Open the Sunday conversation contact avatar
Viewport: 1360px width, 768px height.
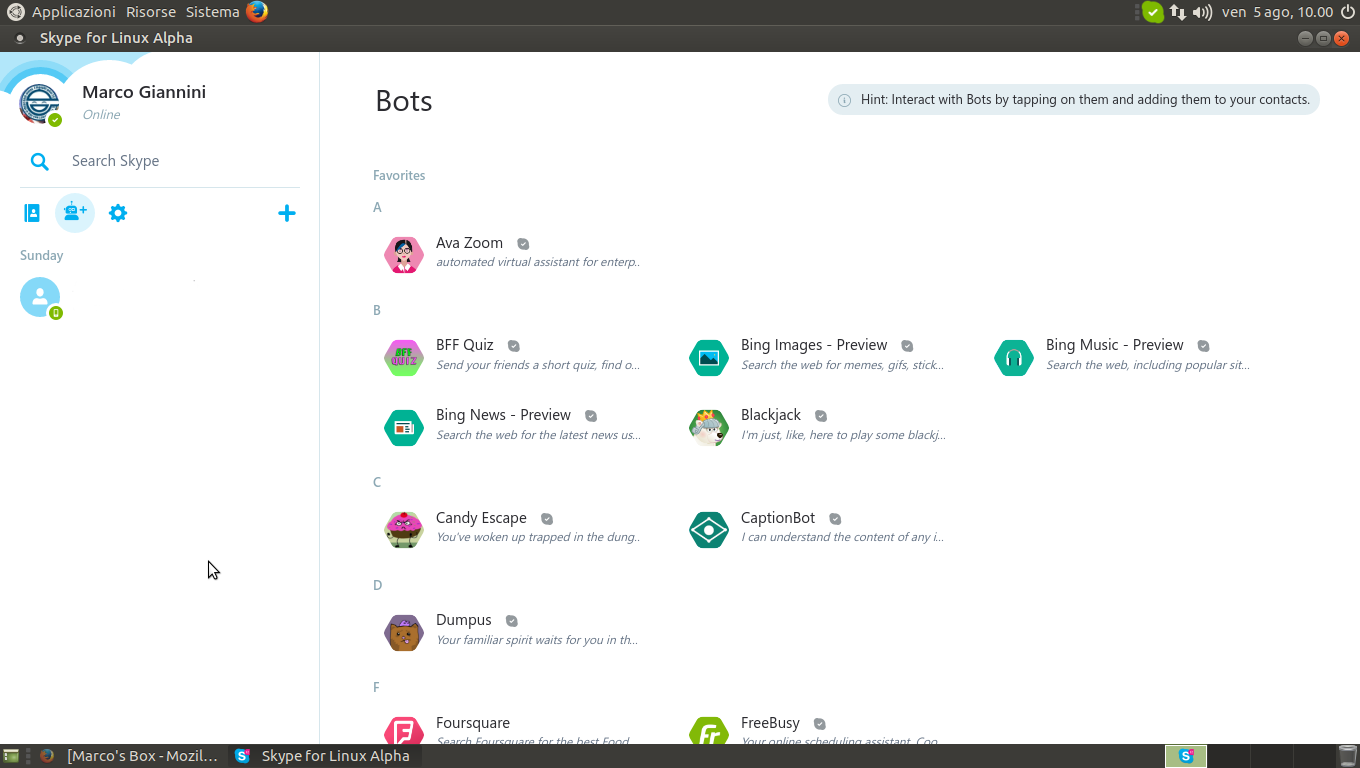click(40, 297)
